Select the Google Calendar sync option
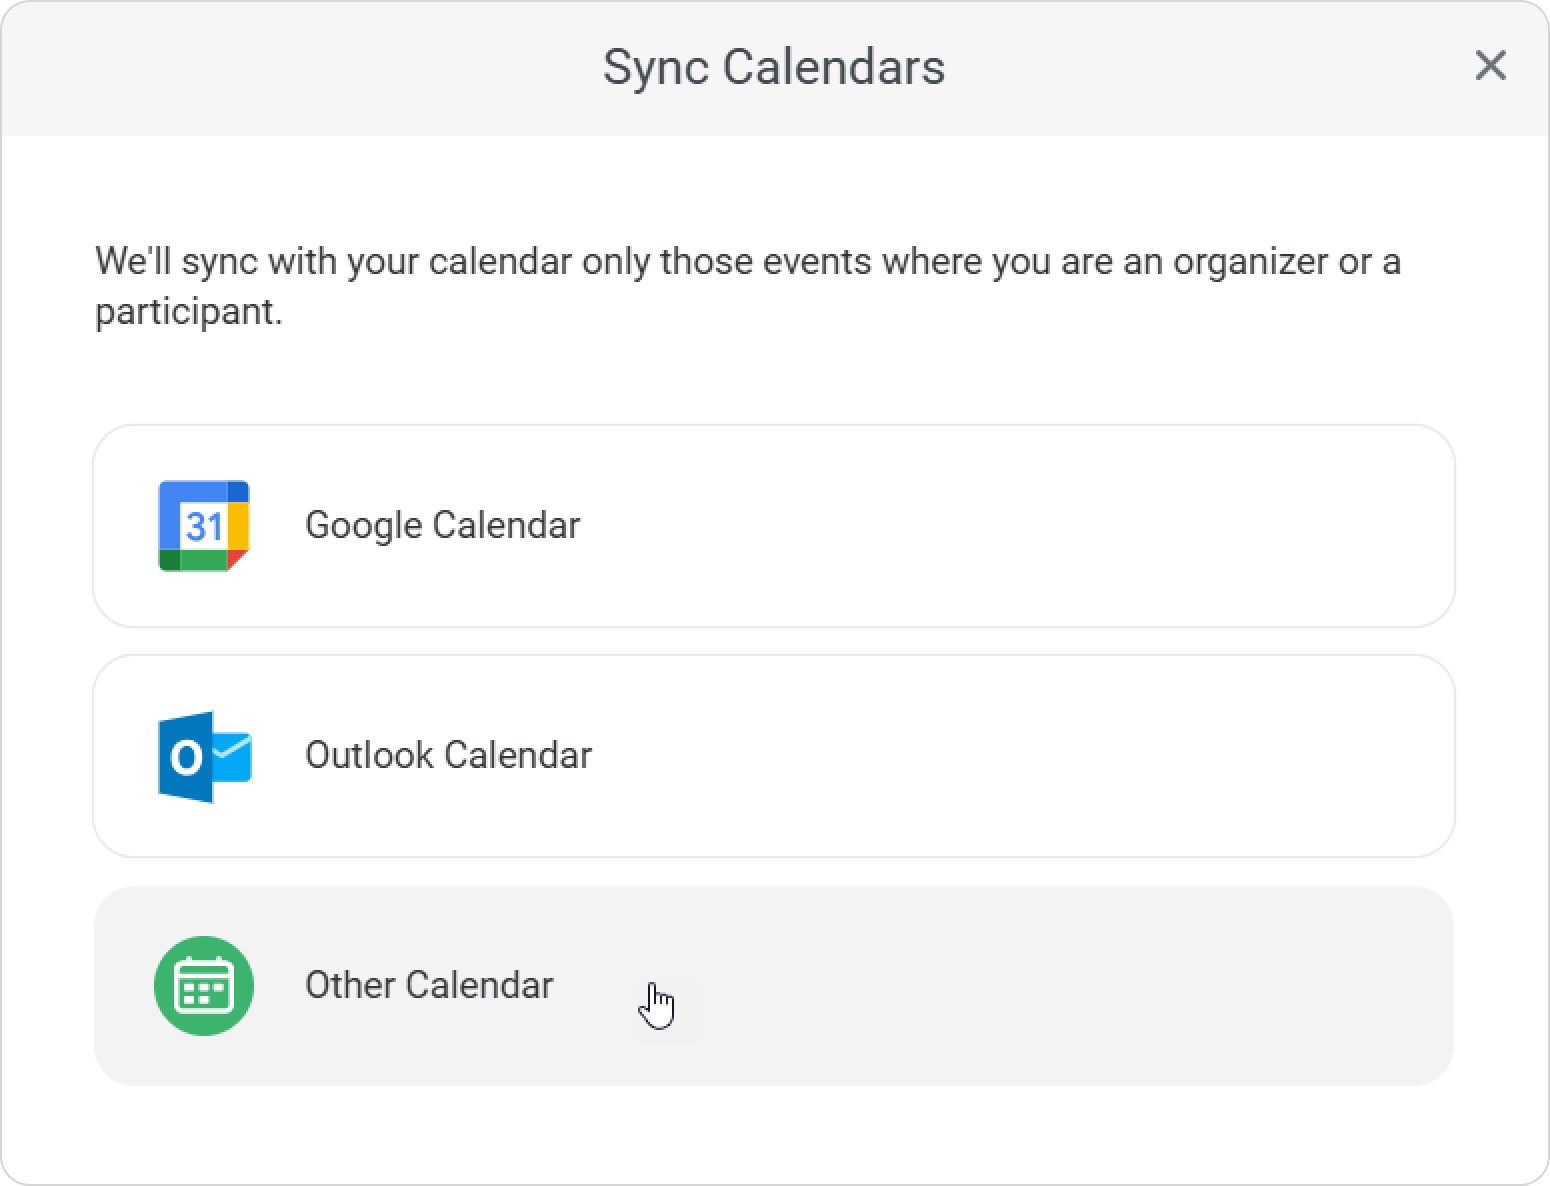The width and height of the screenshot is (1550, 1186). [x=773, y=526]
